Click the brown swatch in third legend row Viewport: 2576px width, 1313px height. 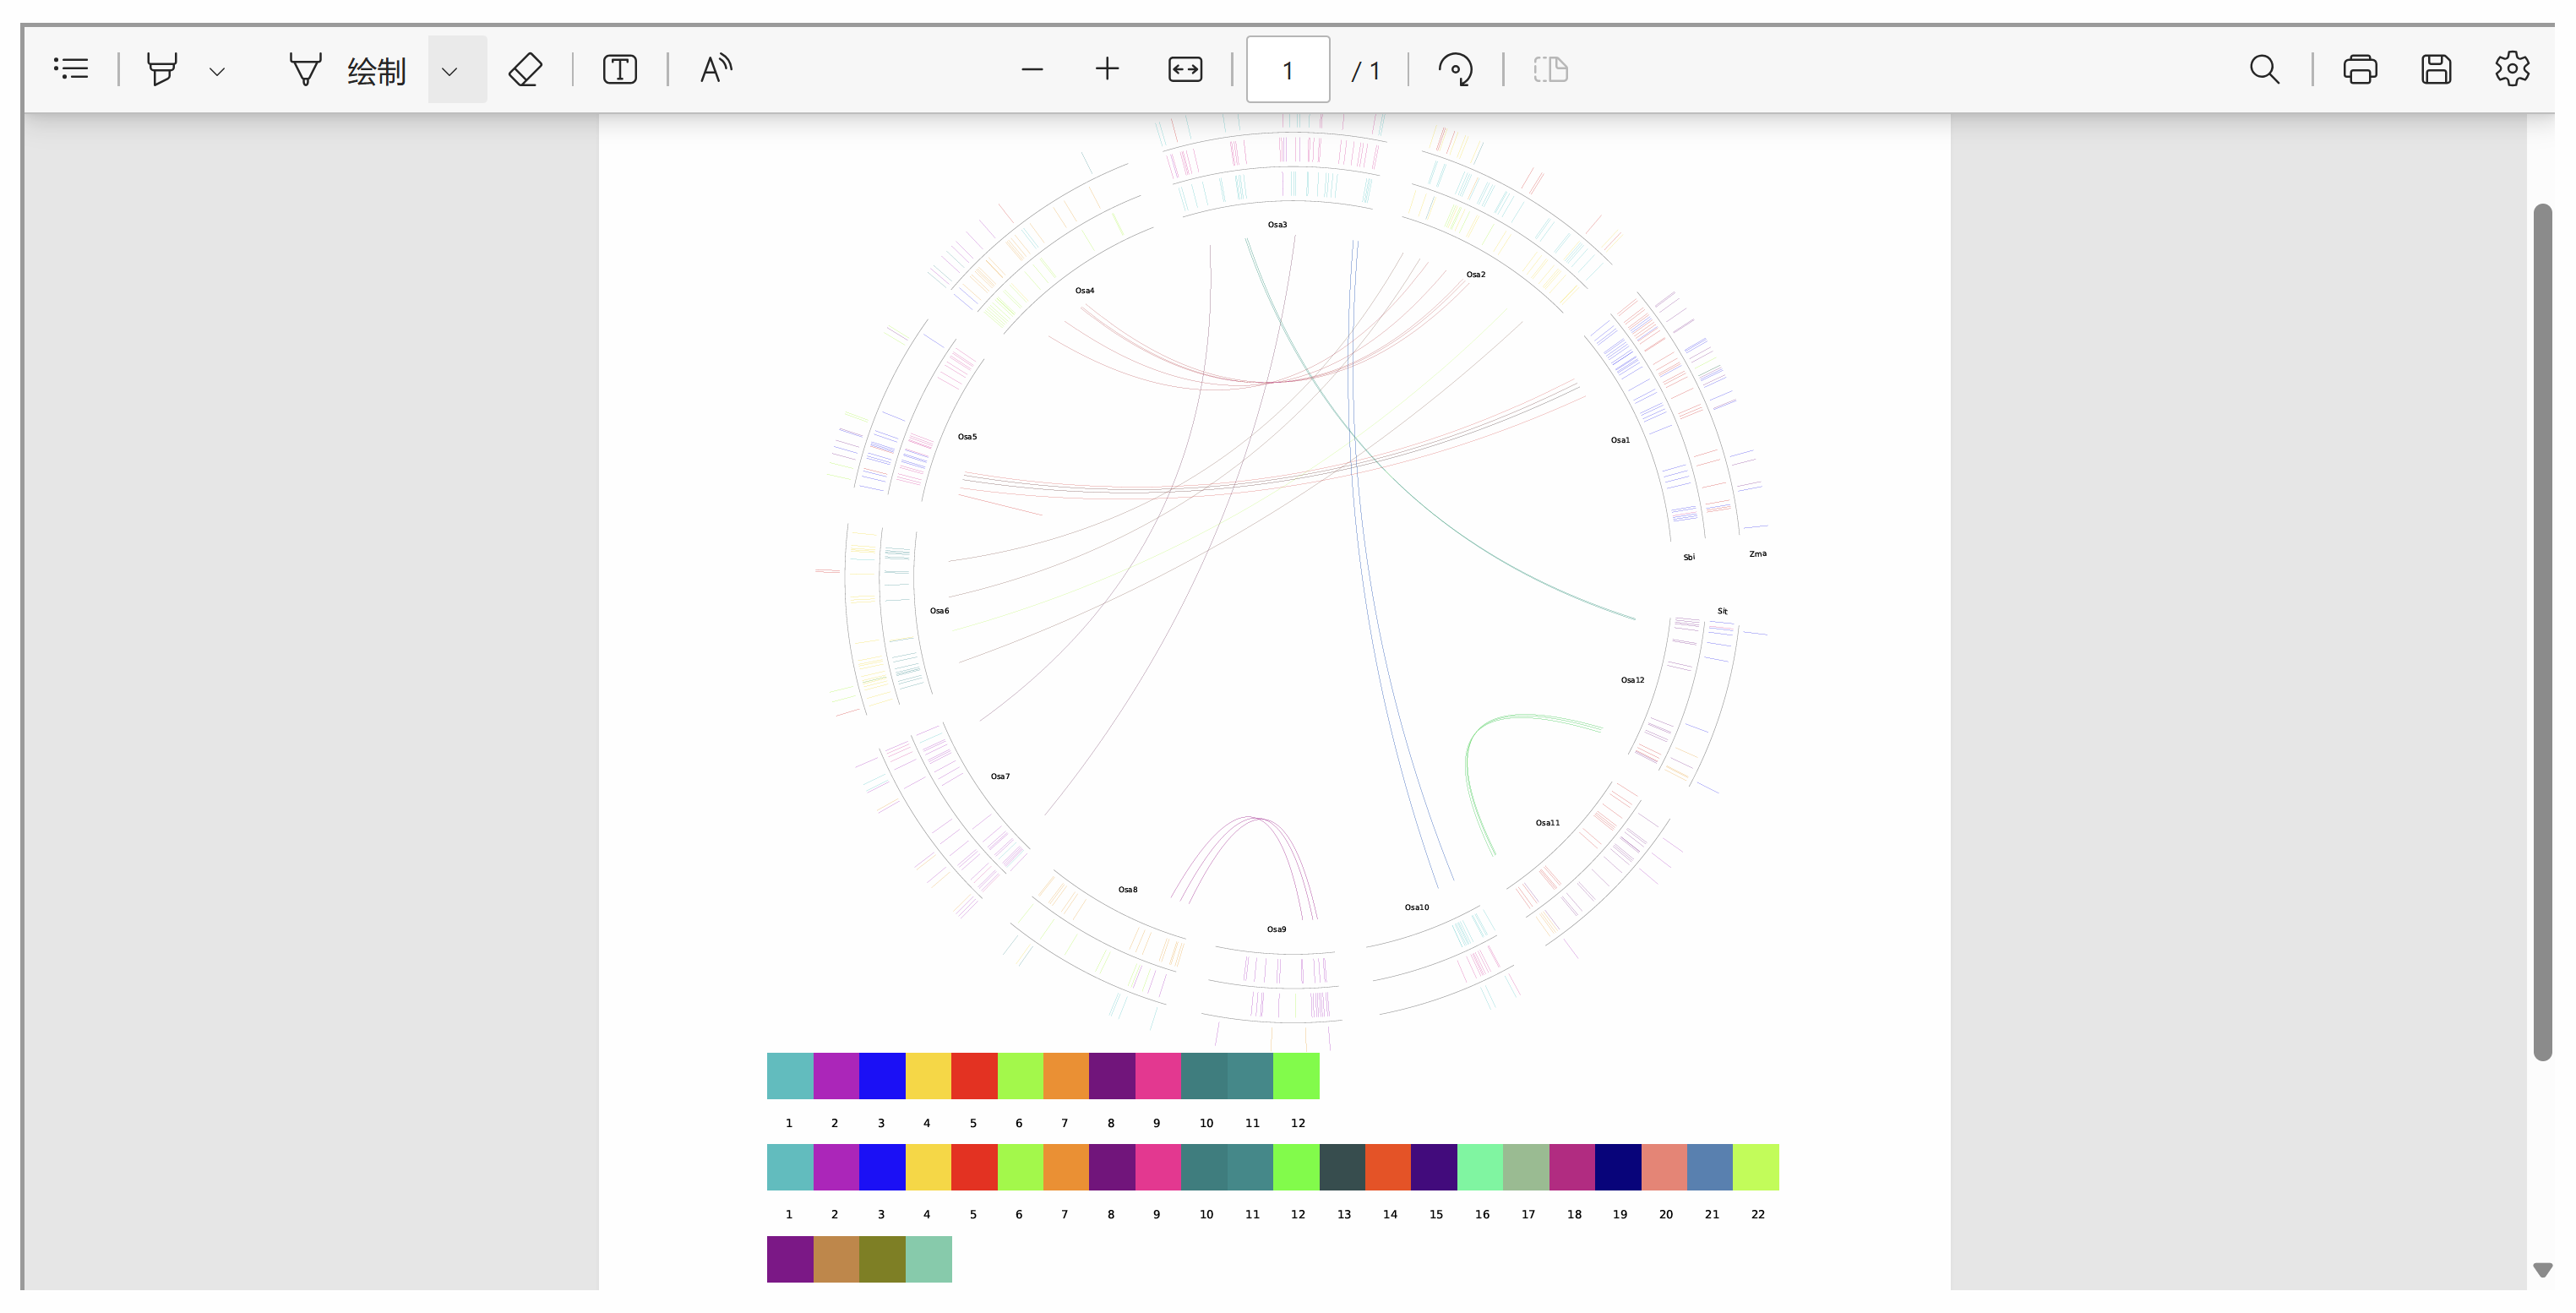[x=836, y=1259]
